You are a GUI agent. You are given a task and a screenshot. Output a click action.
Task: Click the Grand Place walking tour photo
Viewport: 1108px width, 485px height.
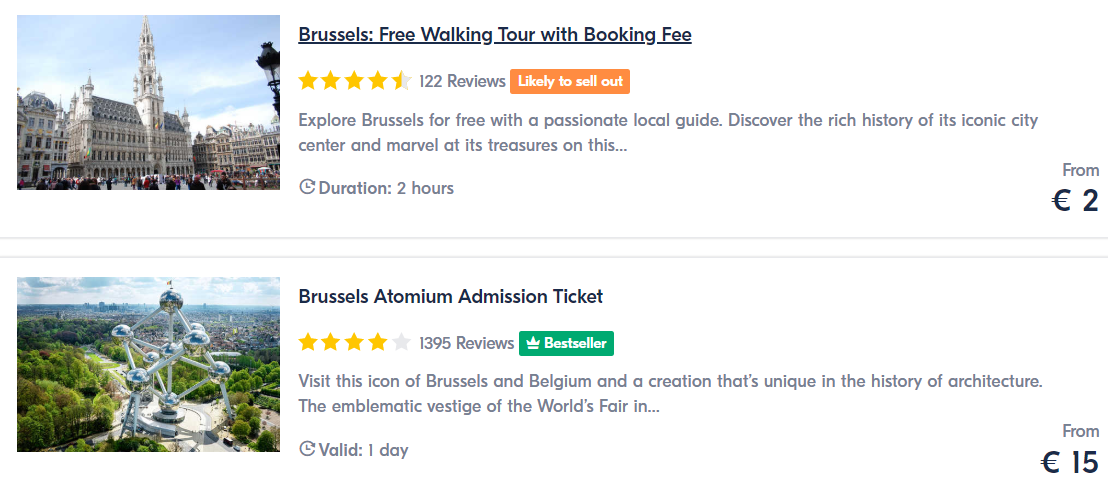point(148,103)
